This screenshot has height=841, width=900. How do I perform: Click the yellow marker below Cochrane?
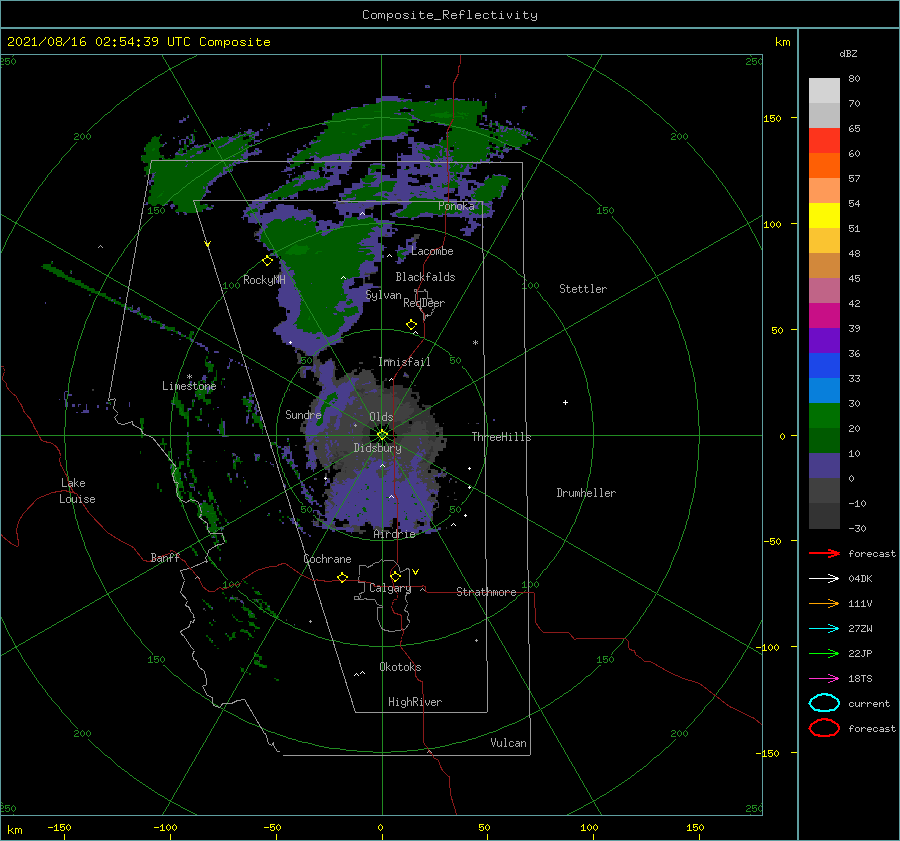342,577
